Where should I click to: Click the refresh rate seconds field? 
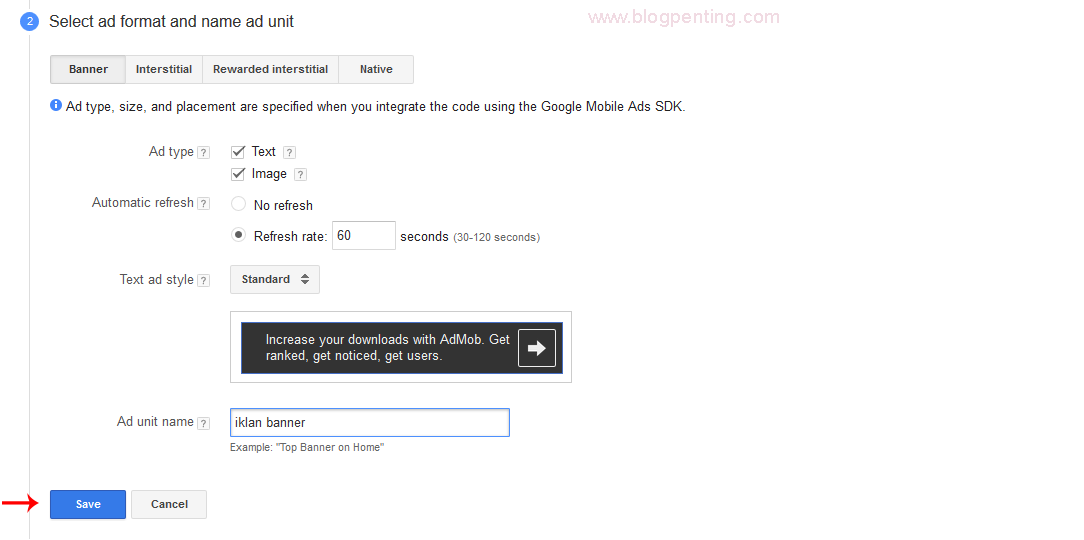363,236
